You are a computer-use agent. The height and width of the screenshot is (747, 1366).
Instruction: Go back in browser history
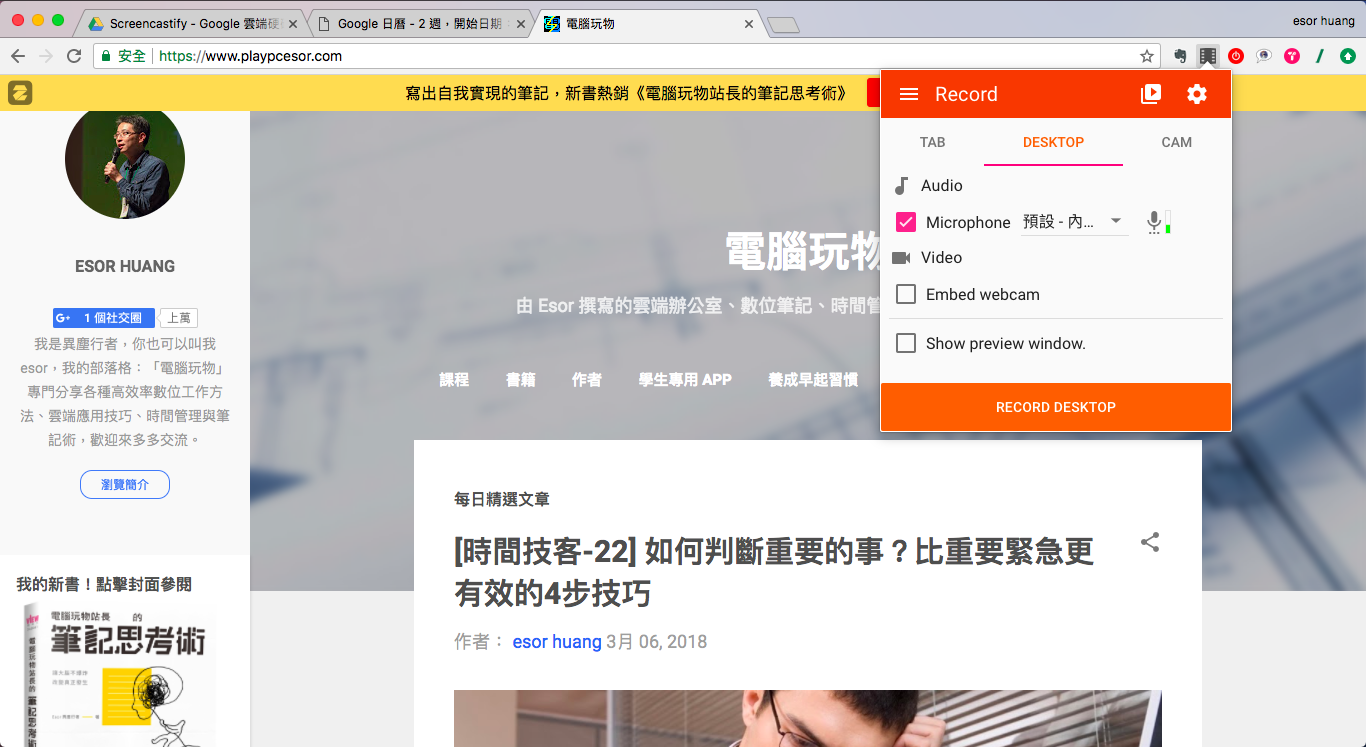coord(18,56)
